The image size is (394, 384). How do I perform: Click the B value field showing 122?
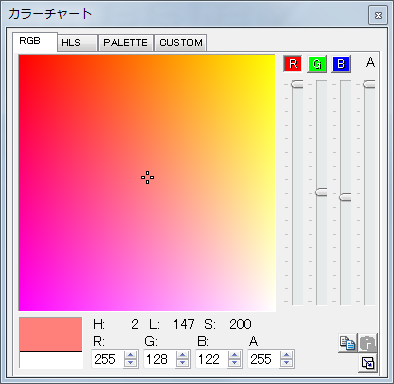click(x=211, y=359)
